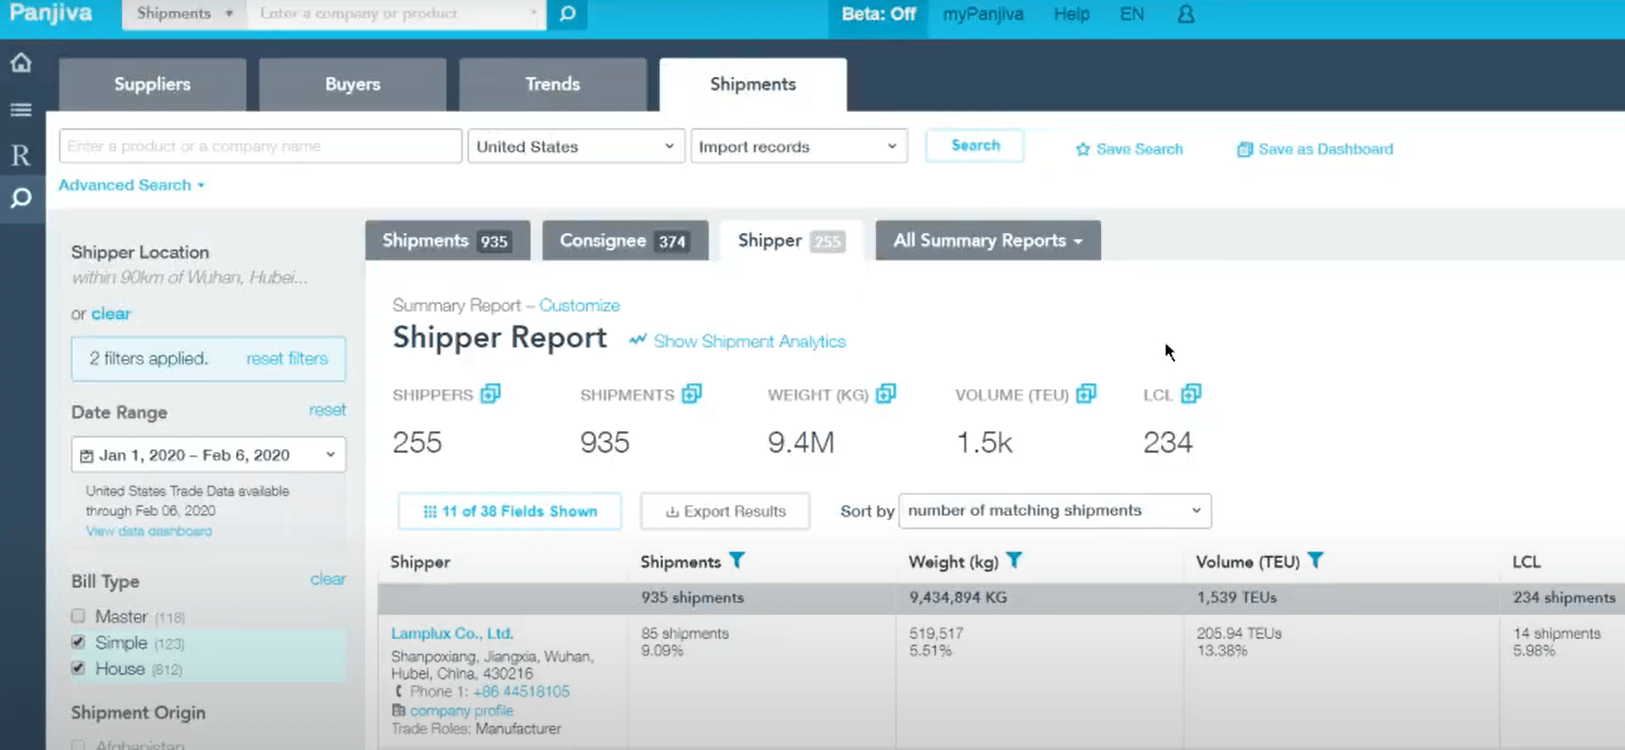Open the top search box suggestion arrow

coord(533,14)
